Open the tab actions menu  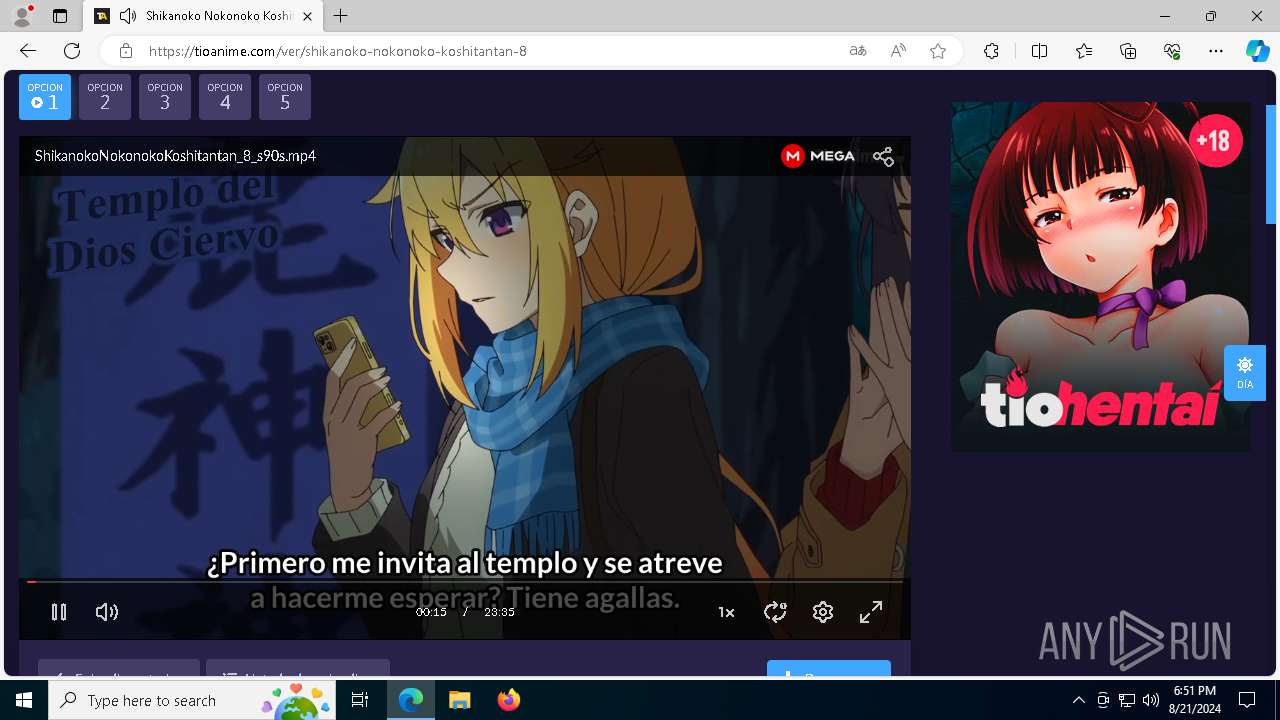60,16
